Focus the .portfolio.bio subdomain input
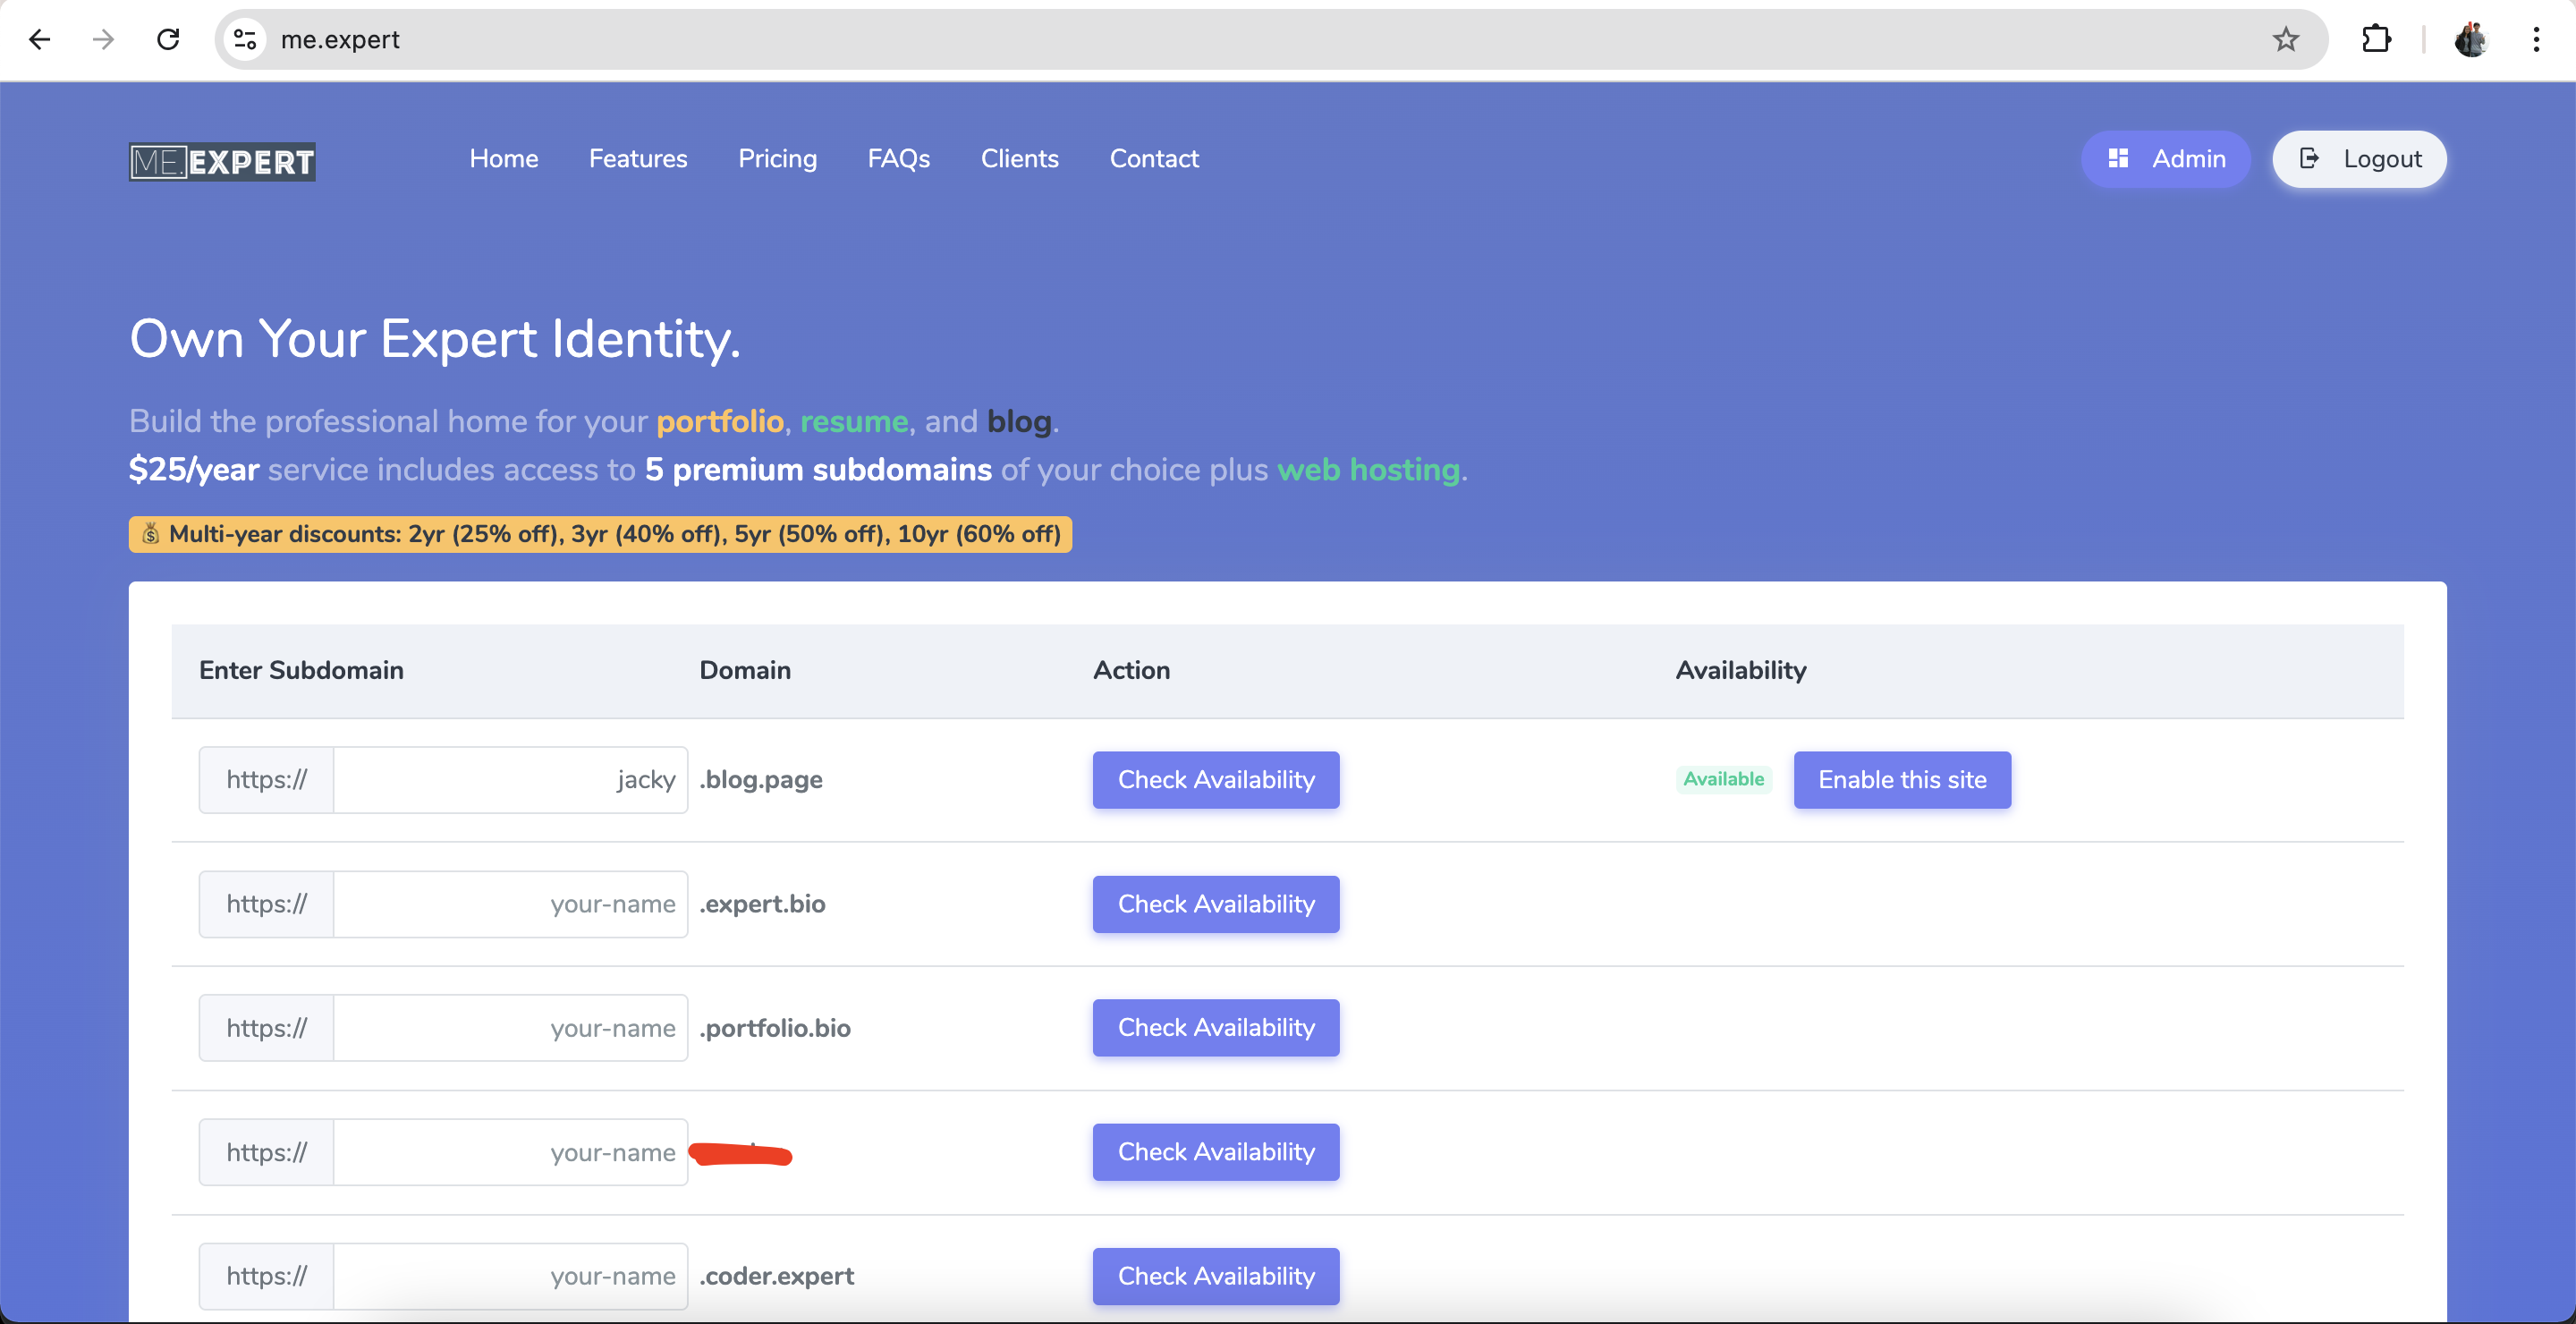2576x1324 pixels. pos(510,1028)
